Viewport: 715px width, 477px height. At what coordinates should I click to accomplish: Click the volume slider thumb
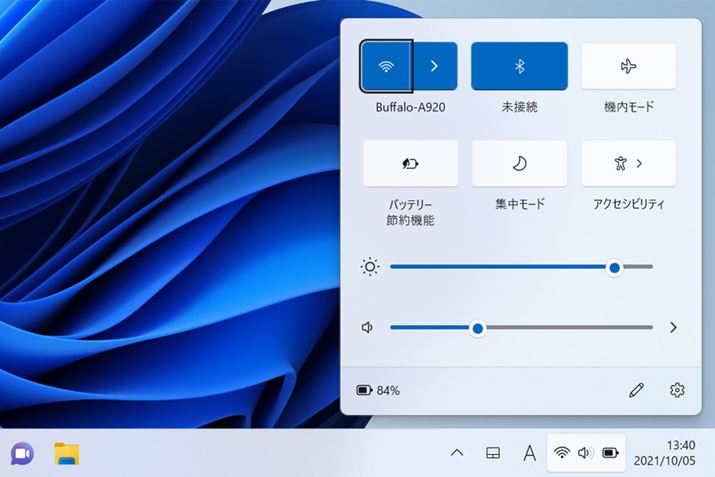[x=477, y=328]
